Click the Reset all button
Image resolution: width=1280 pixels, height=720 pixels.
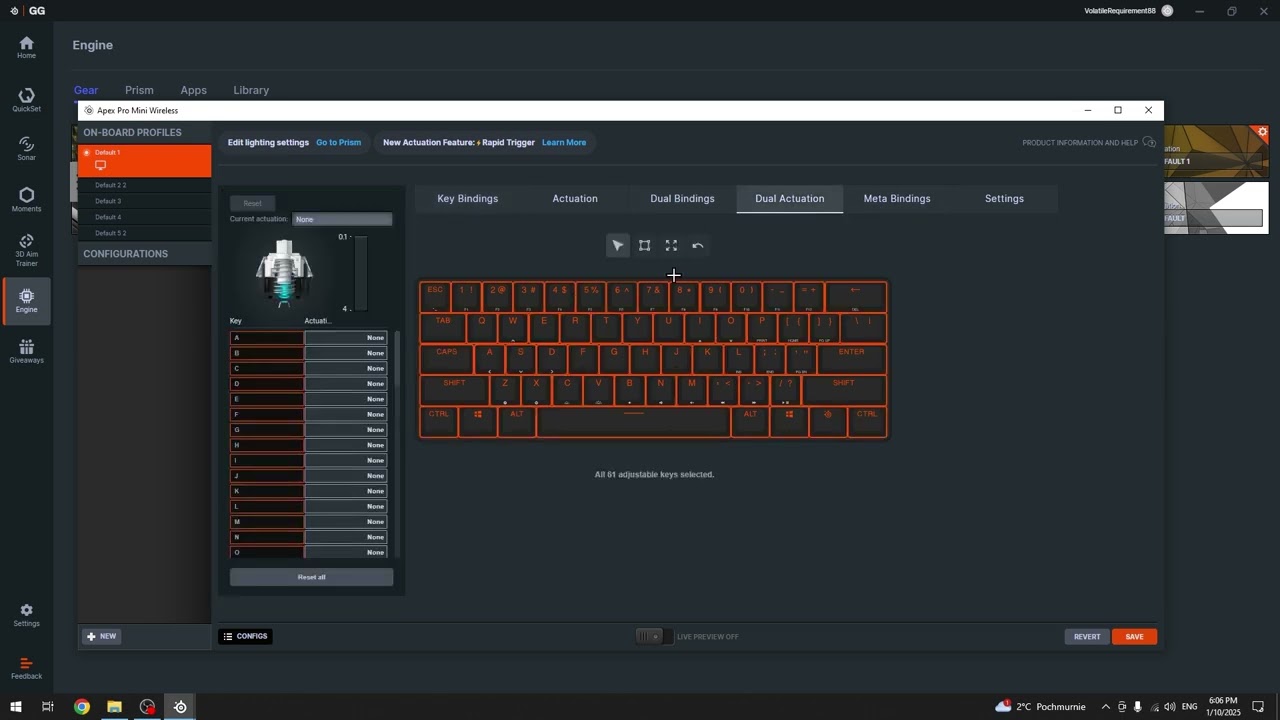[311, 577]
